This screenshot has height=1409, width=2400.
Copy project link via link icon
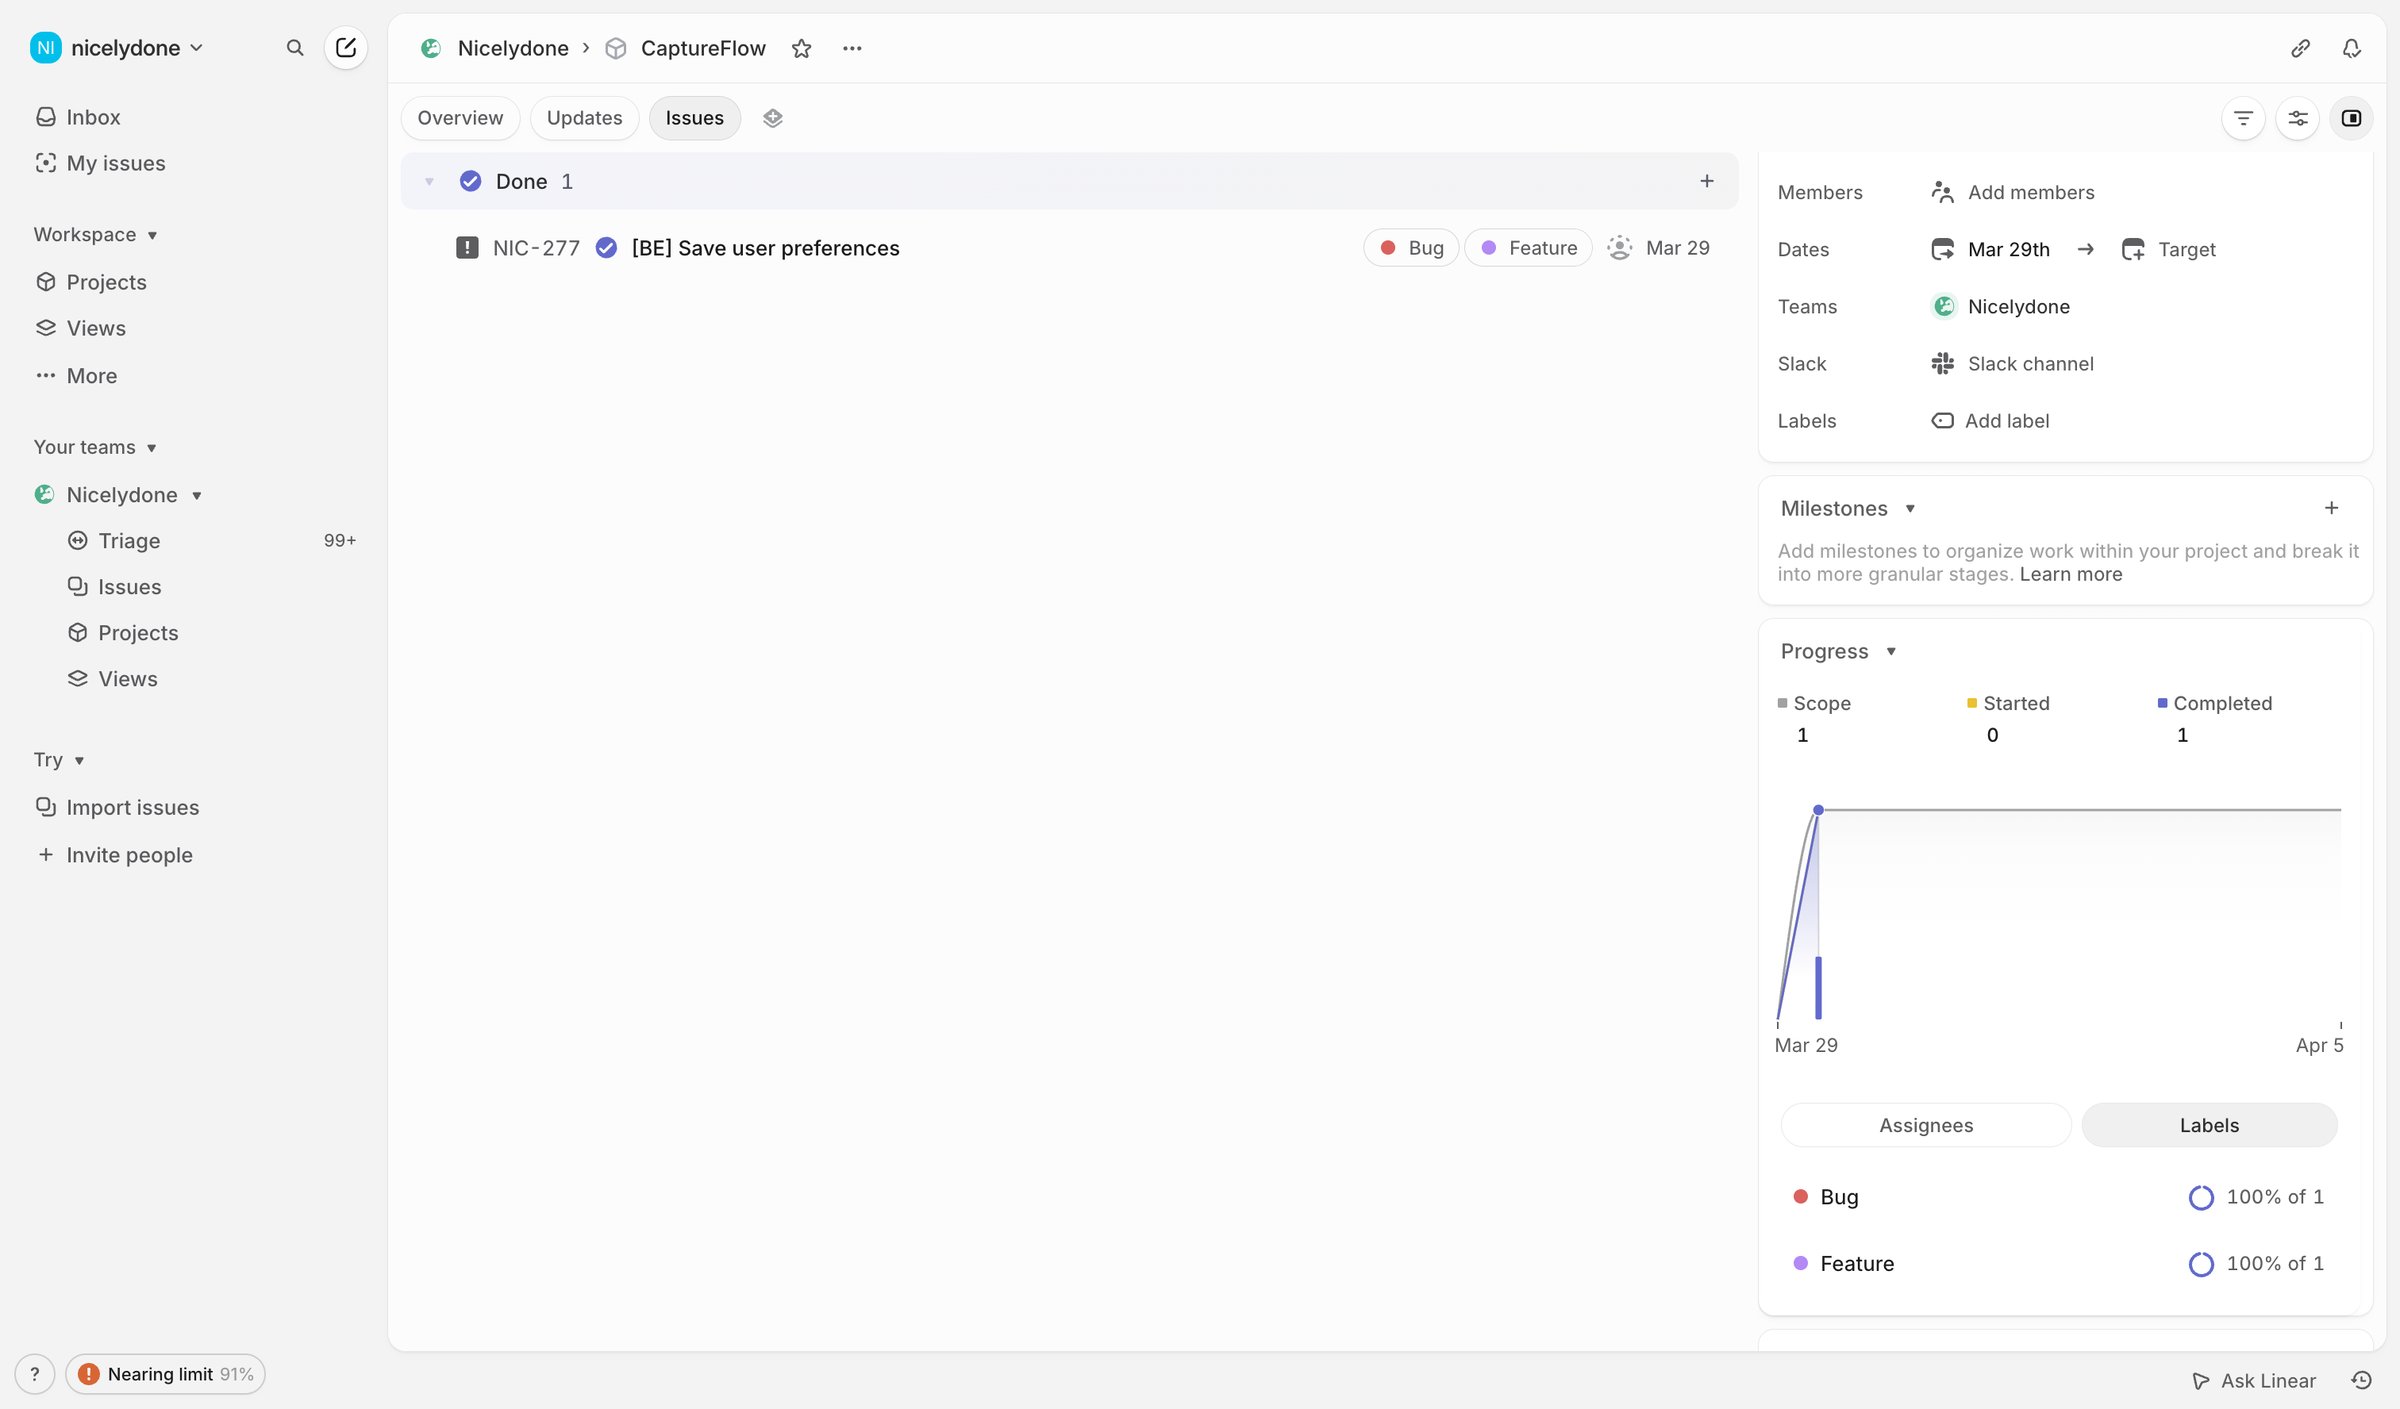[2300, 48]
